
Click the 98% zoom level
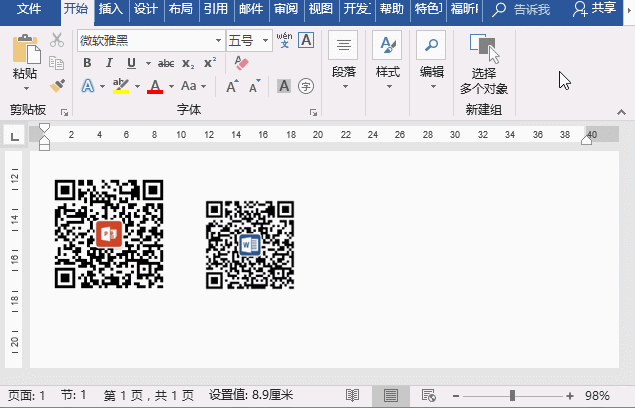(597, 395)
